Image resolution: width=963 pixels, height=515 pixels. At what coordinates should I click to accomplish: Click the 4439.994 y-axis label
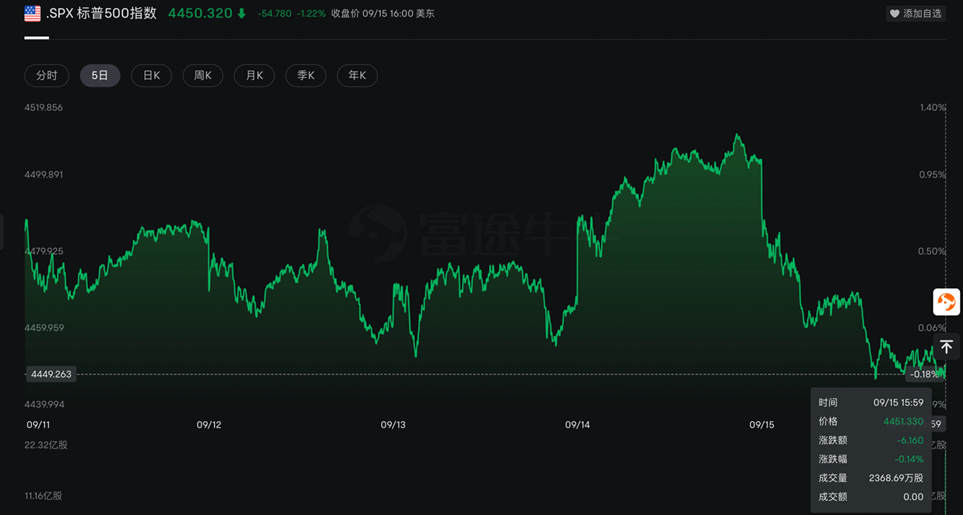coord(44,405)
